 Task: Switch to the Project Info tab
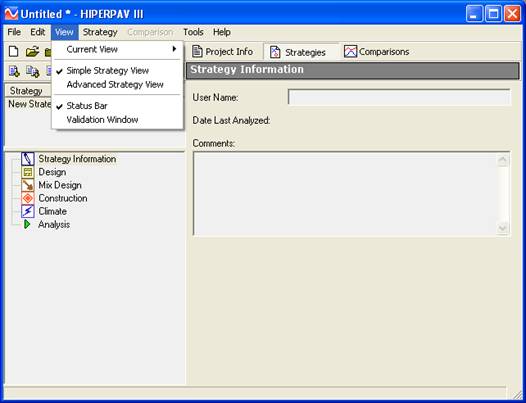[222, 52]
